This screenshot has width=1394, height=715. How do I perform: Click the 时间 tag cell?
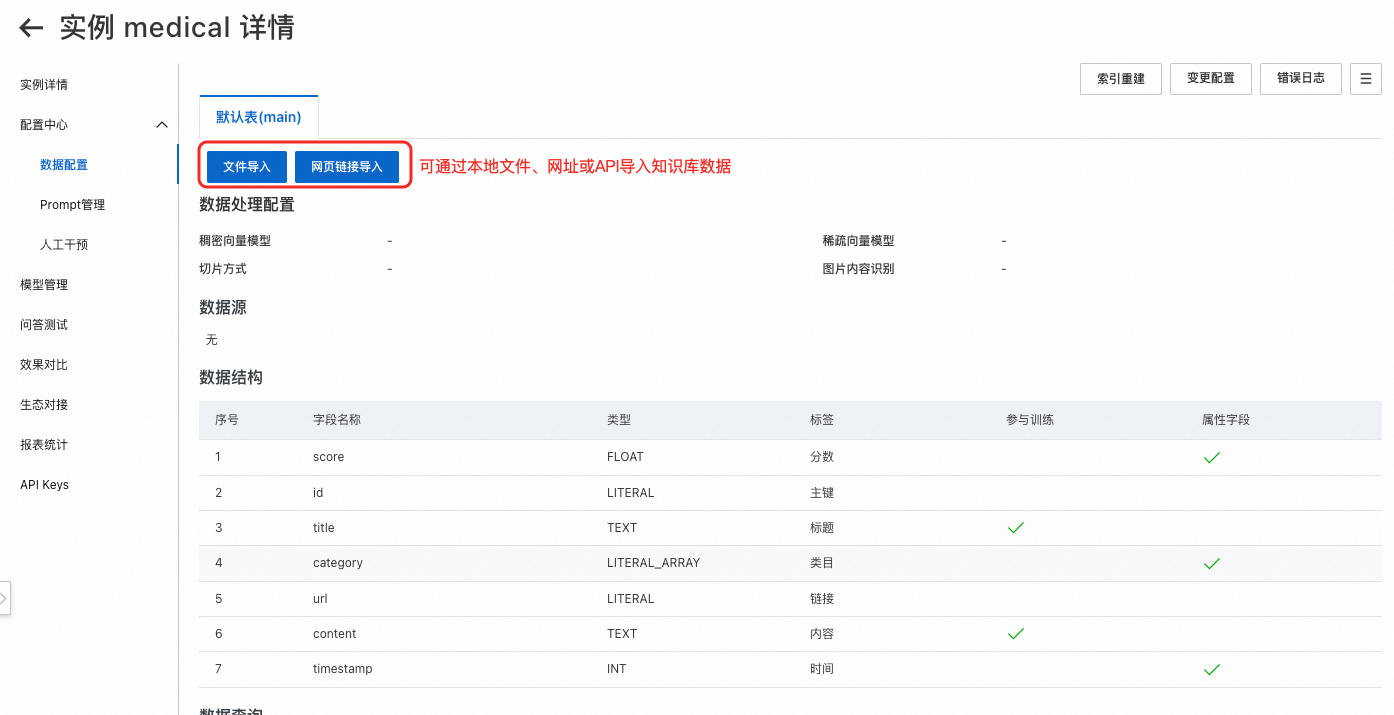point(822,669)
